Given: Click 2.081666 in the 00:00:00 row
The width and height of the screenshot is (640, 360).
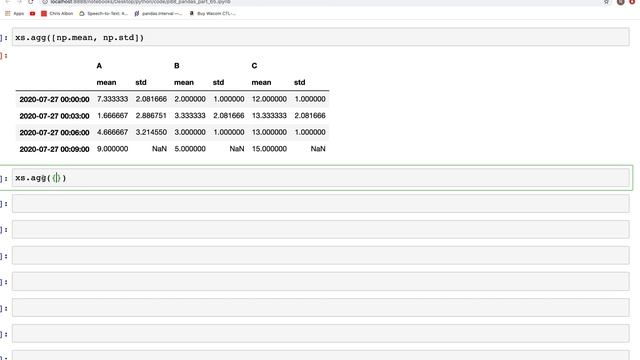Looking at the screenshot, I should (x=151, y=99).
